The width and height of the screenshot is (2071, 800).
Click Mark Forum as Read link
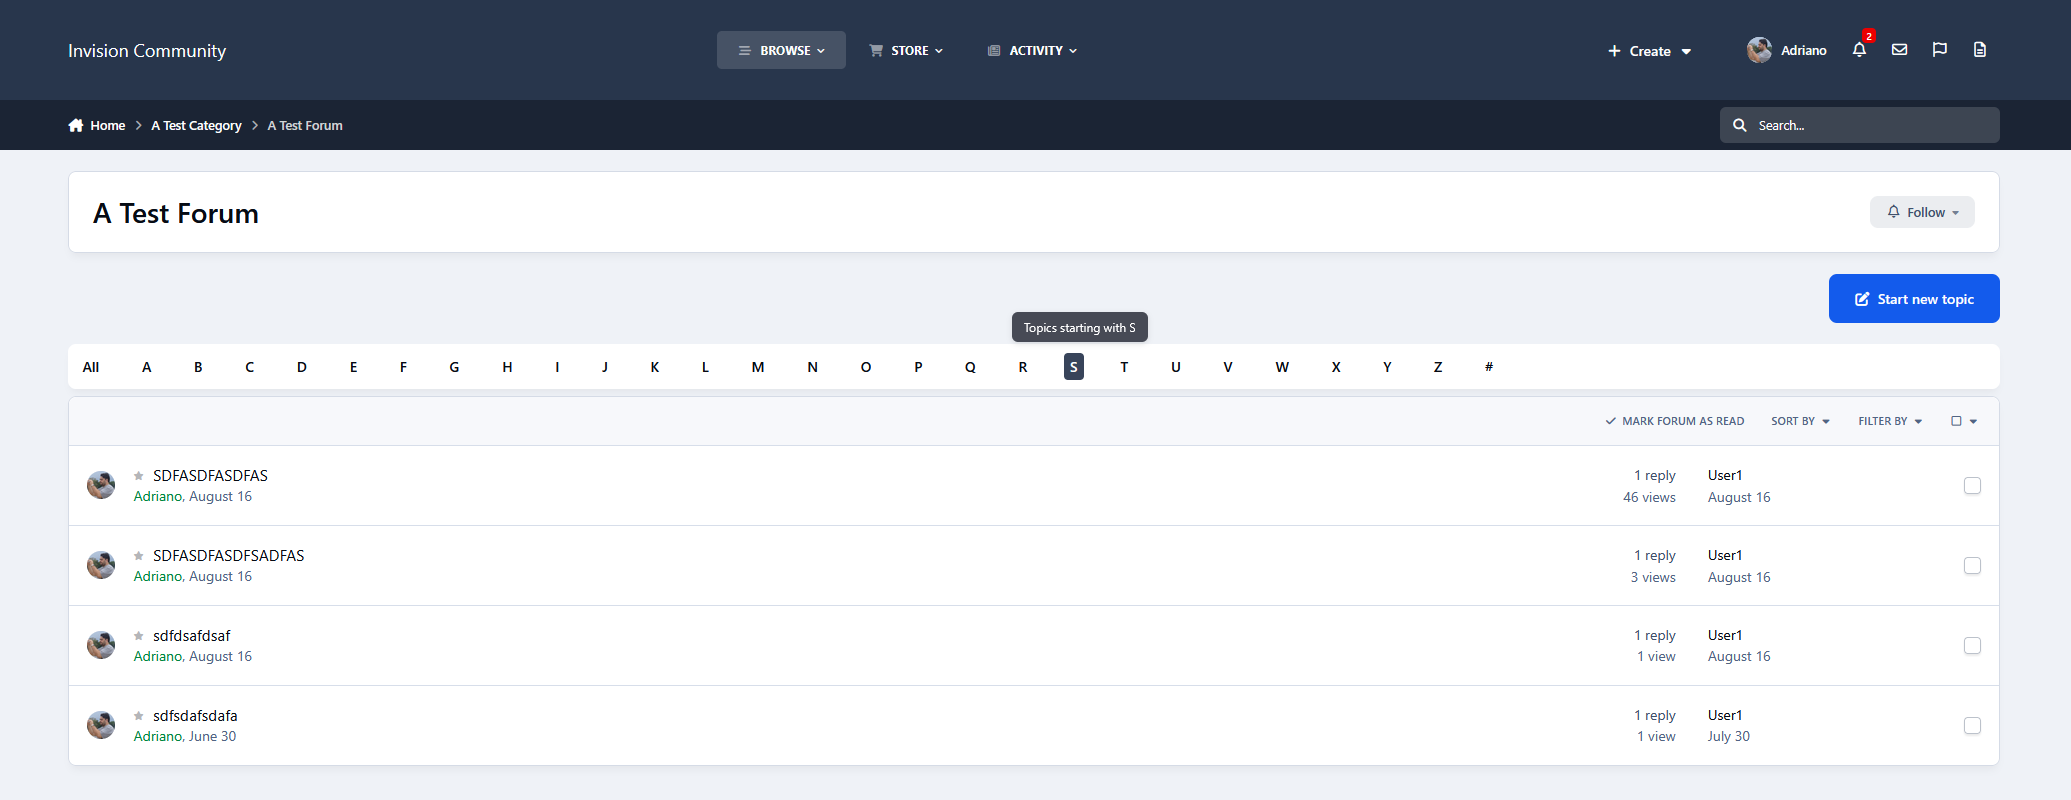coord(1675,421)
